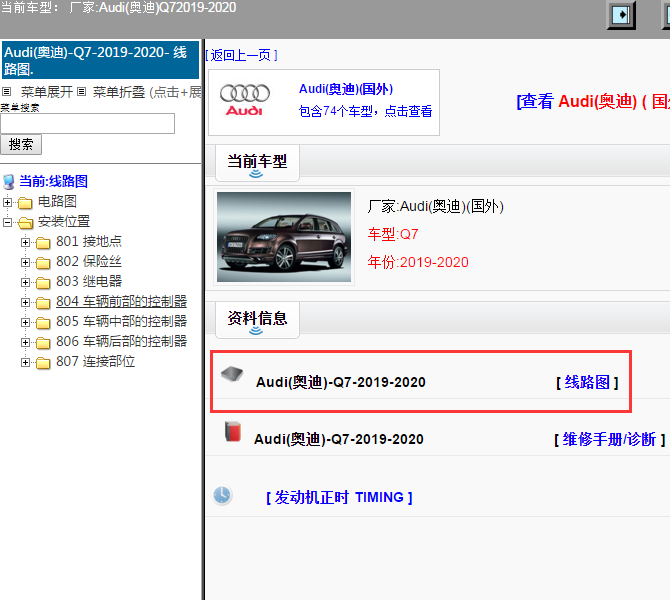Click the 当前:线路图 tree root link
The image size is (670, 600).
pos(53,181)
